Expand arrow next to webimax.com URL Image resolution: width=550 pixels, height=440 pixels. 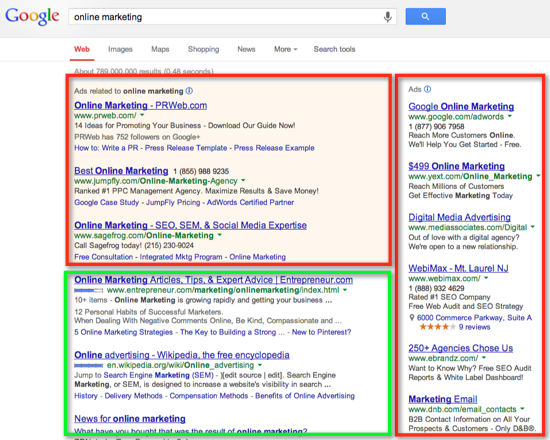486,278
